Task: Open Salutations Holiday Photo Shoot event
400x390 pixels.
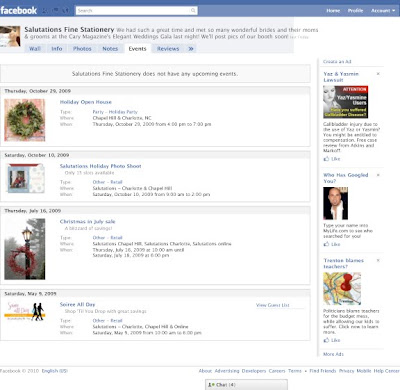Action: pos(100,166)
